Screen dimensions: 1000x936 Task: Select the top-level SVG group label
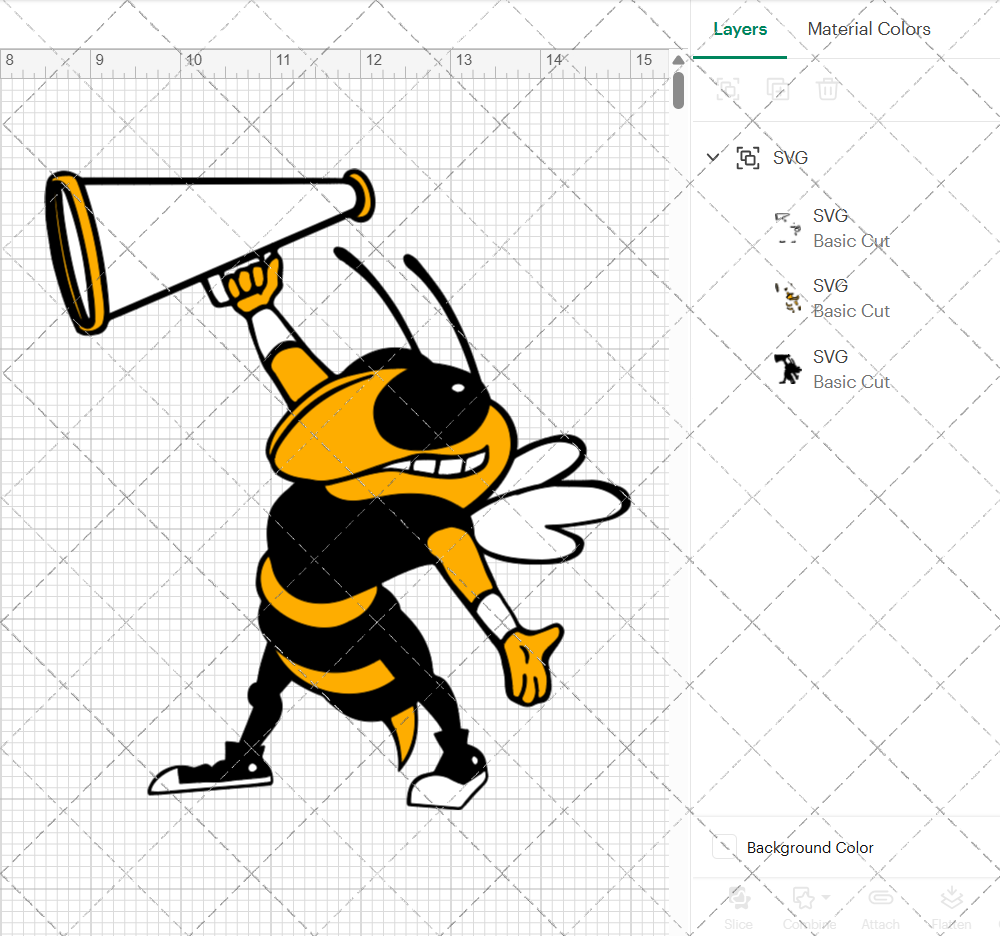click(790, 157)
